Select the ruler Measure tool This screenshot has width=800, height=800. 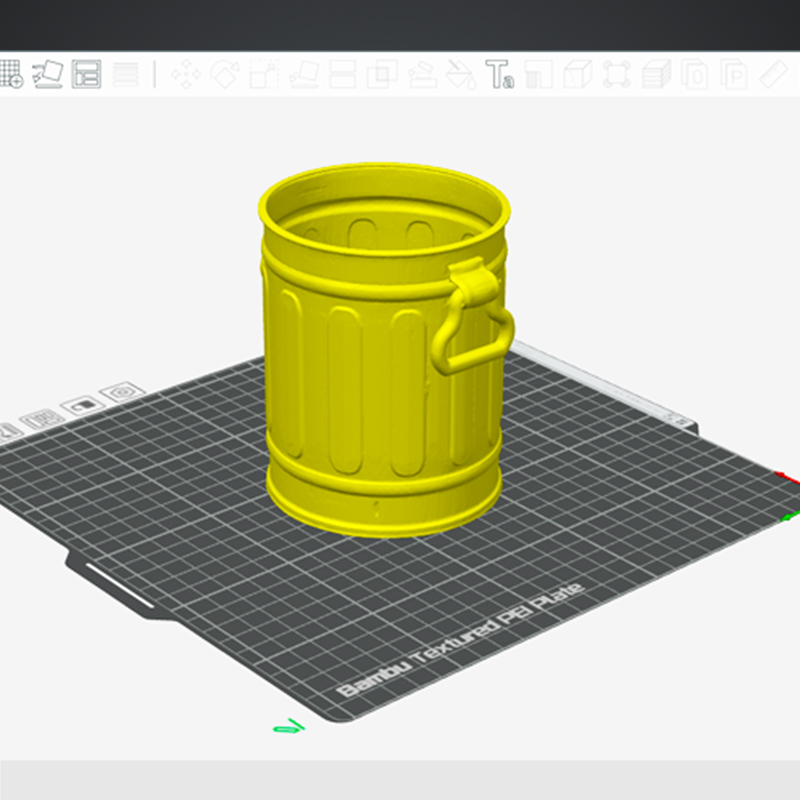tap(773, 74)
